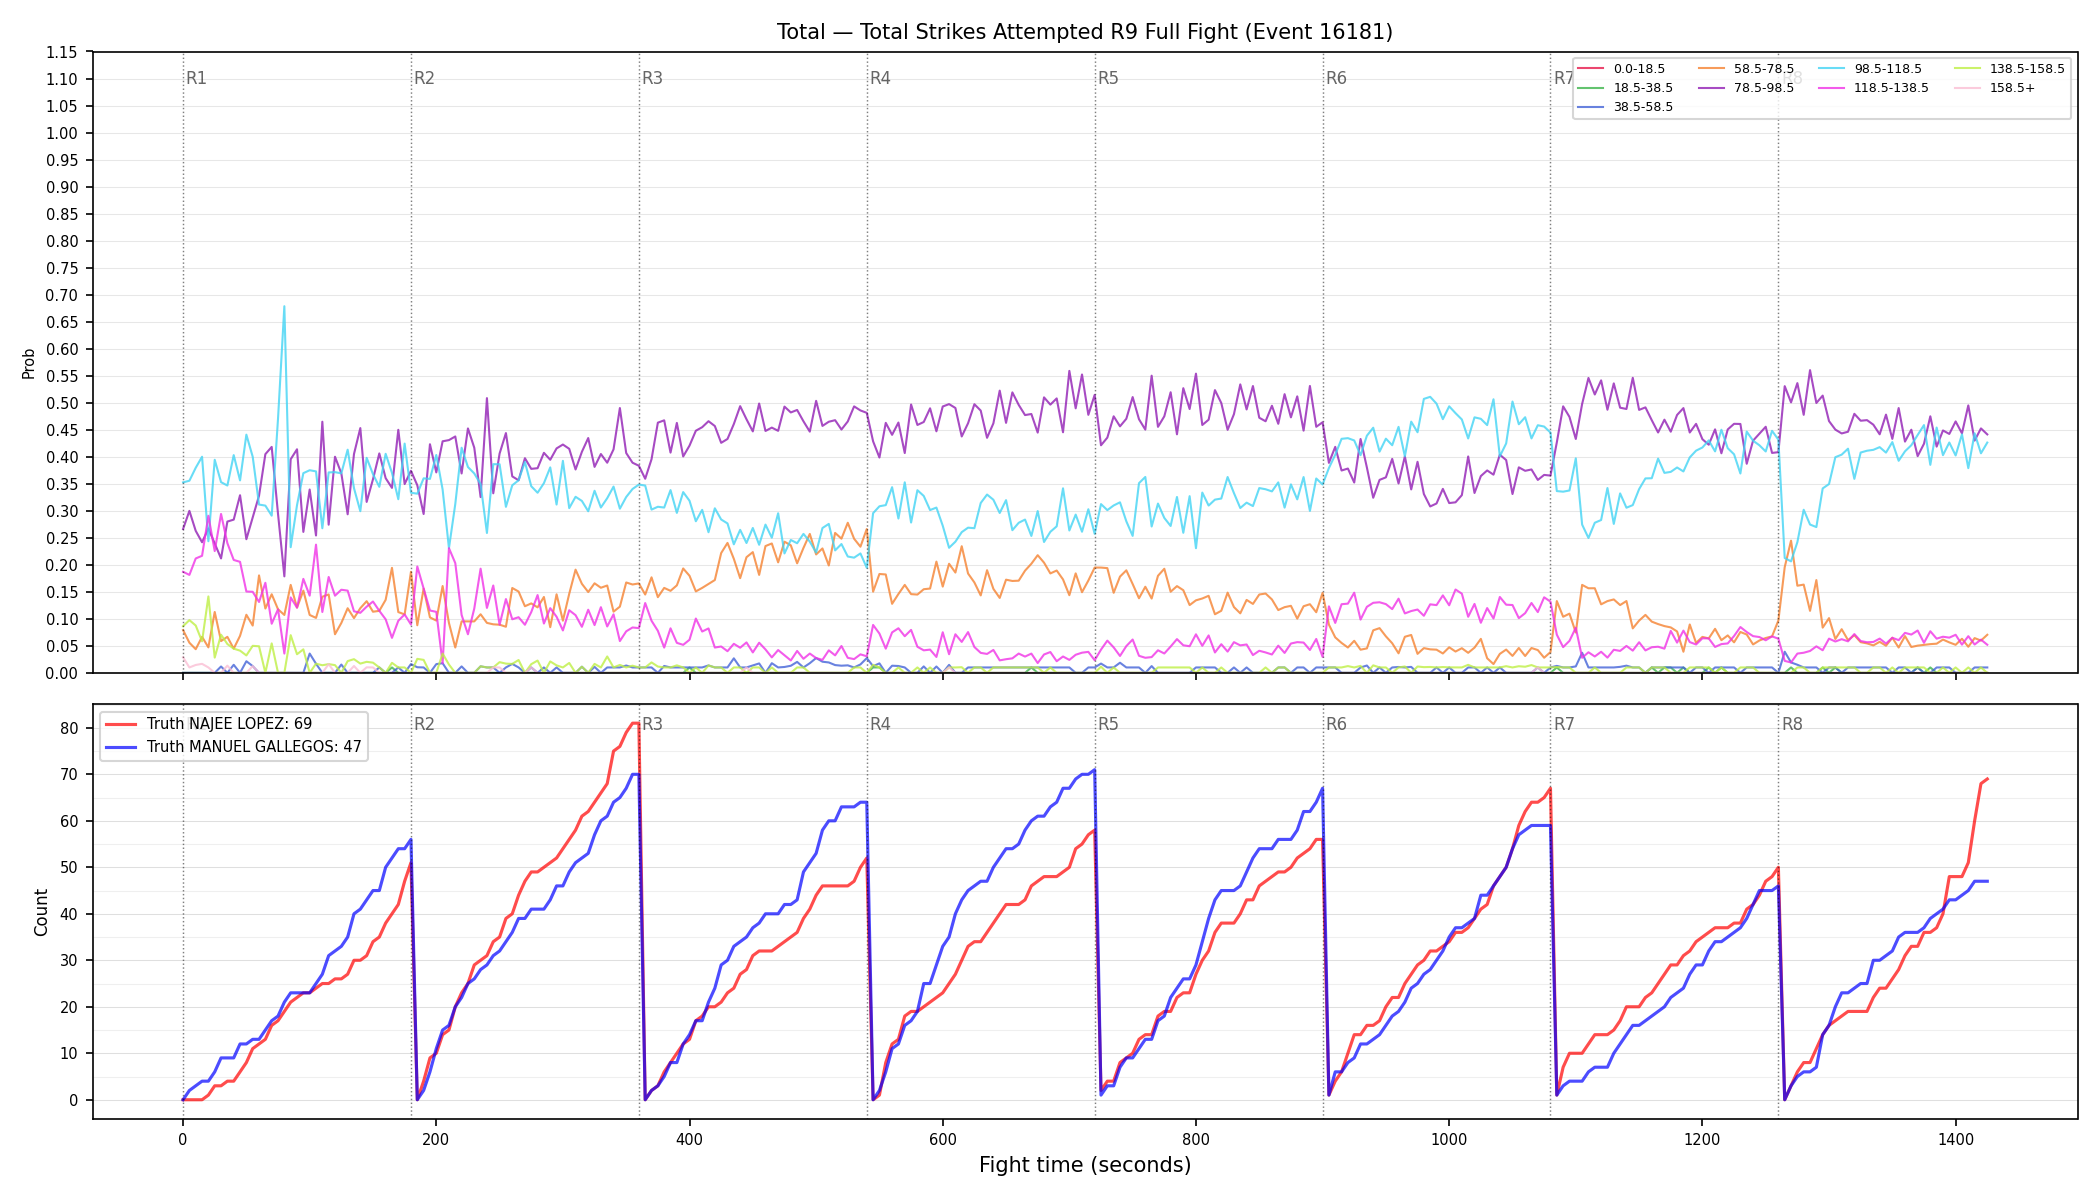
Task: Click the cyan line sample beside '98.5-118.5'
Action: [x=1832, y=69]
